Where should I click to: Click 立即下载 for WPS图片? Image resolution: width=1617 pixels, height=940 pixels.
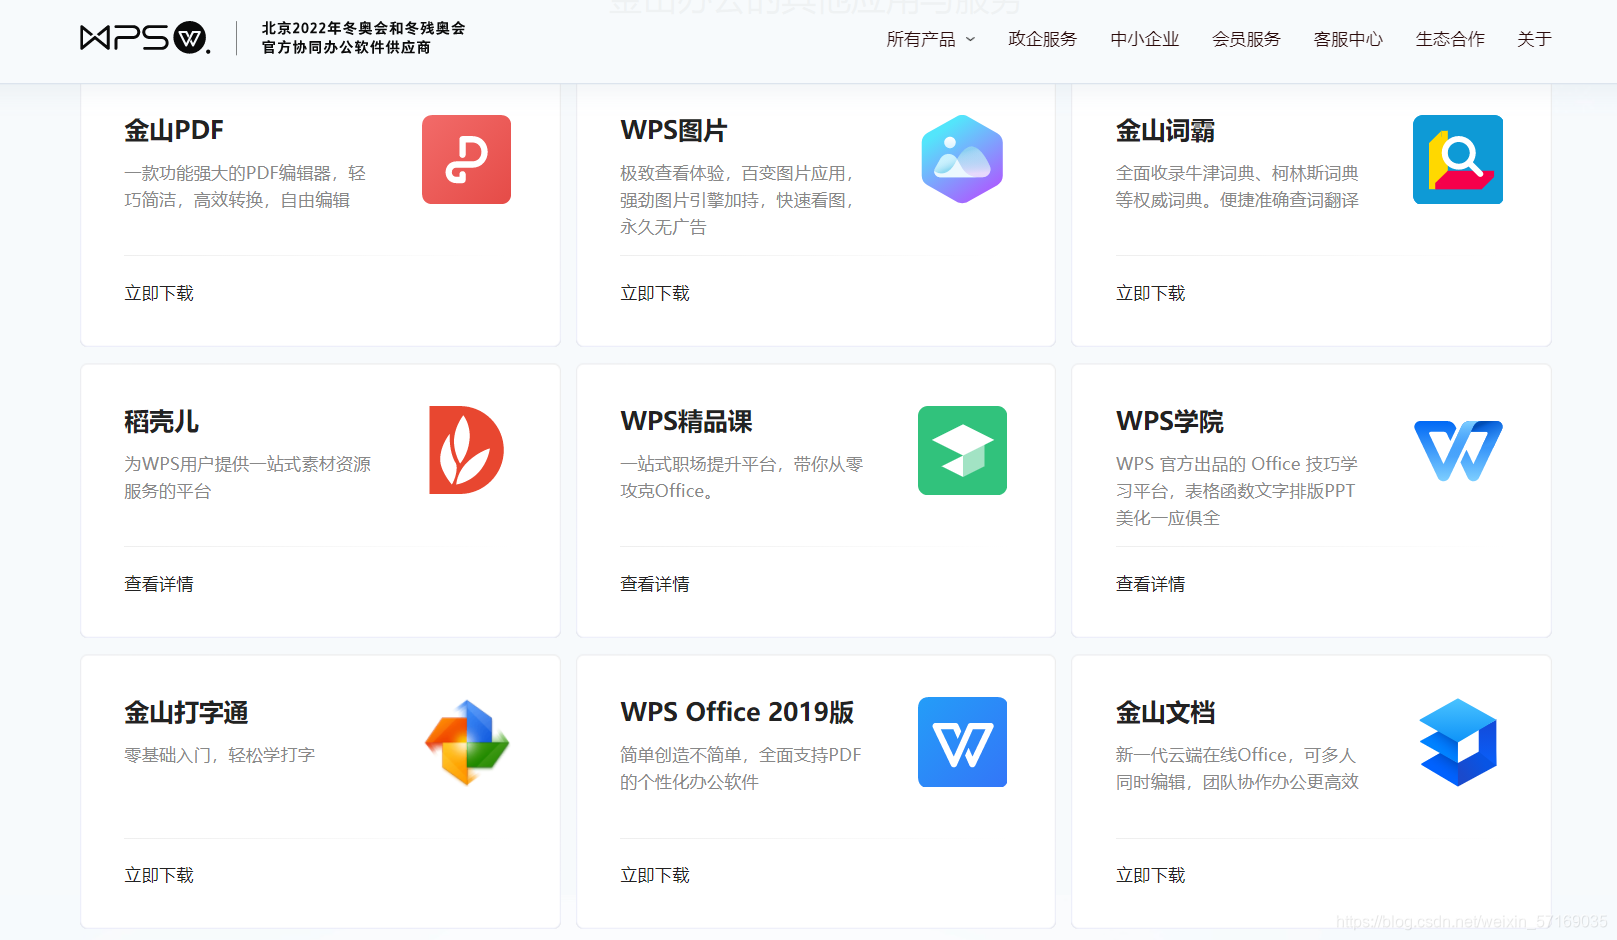tap(655, 293)
